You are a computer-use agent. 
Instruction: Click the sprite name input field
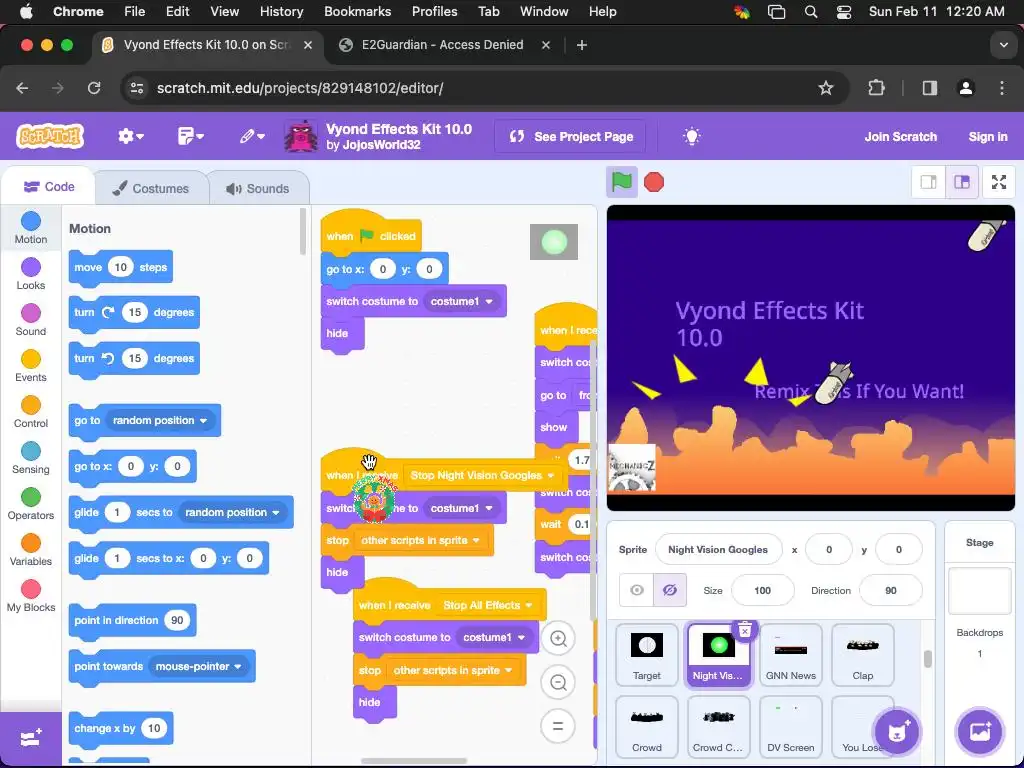[718, 549]
